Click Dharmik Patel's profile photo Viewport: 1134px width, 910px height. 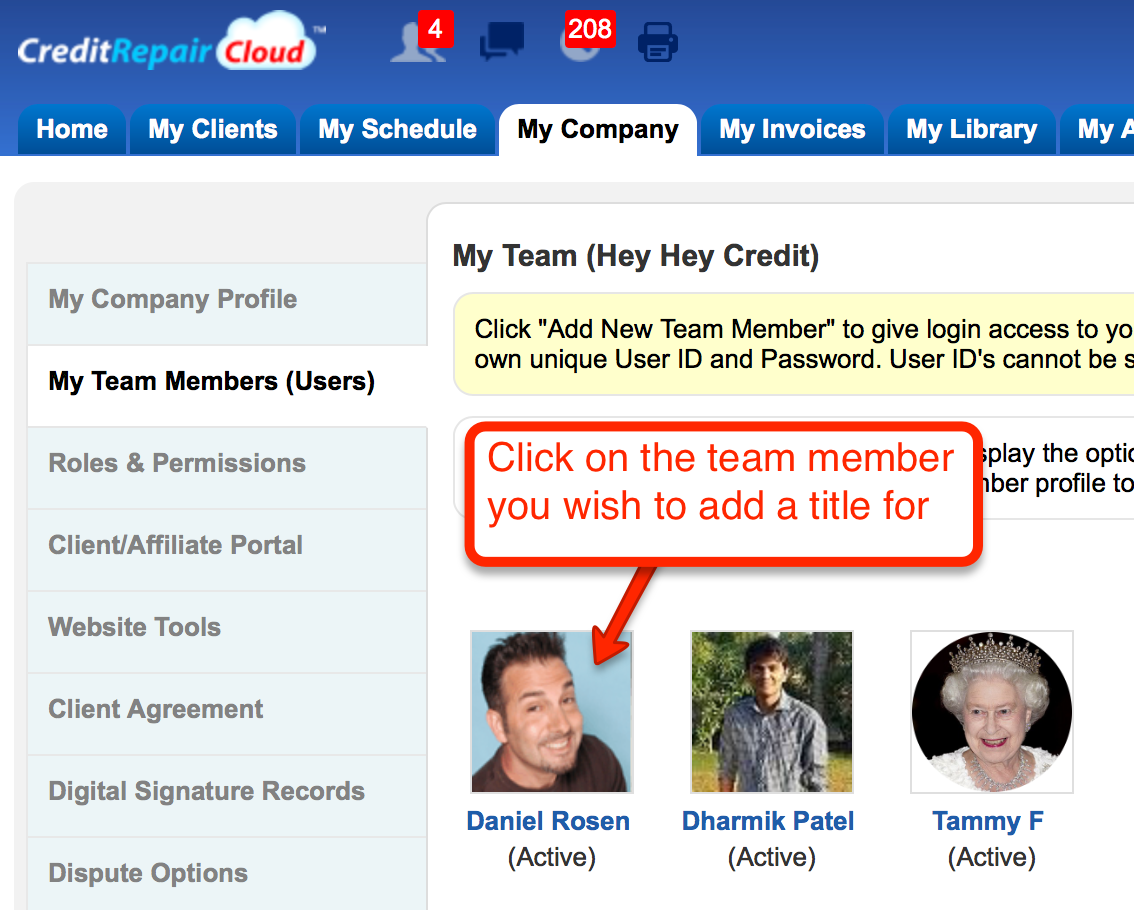[x=772, y=712]
